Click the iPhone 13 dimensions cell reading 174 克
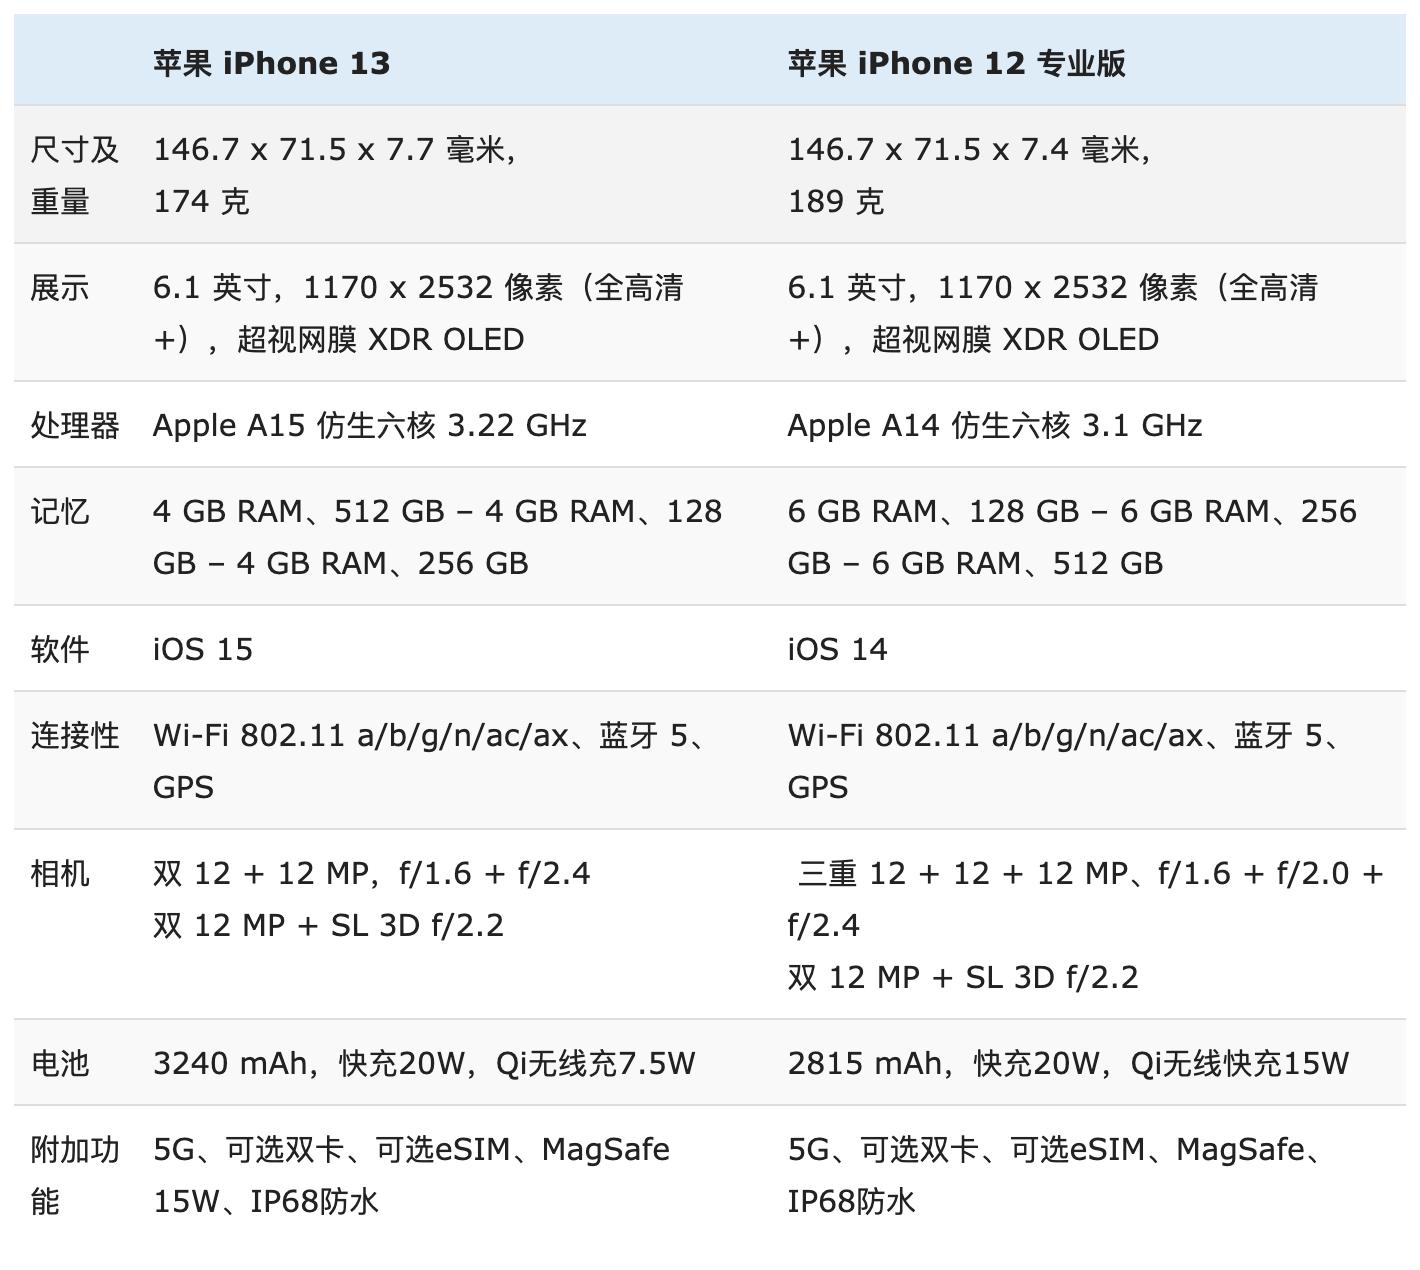 pyautogui.click(x=335, y=175)
